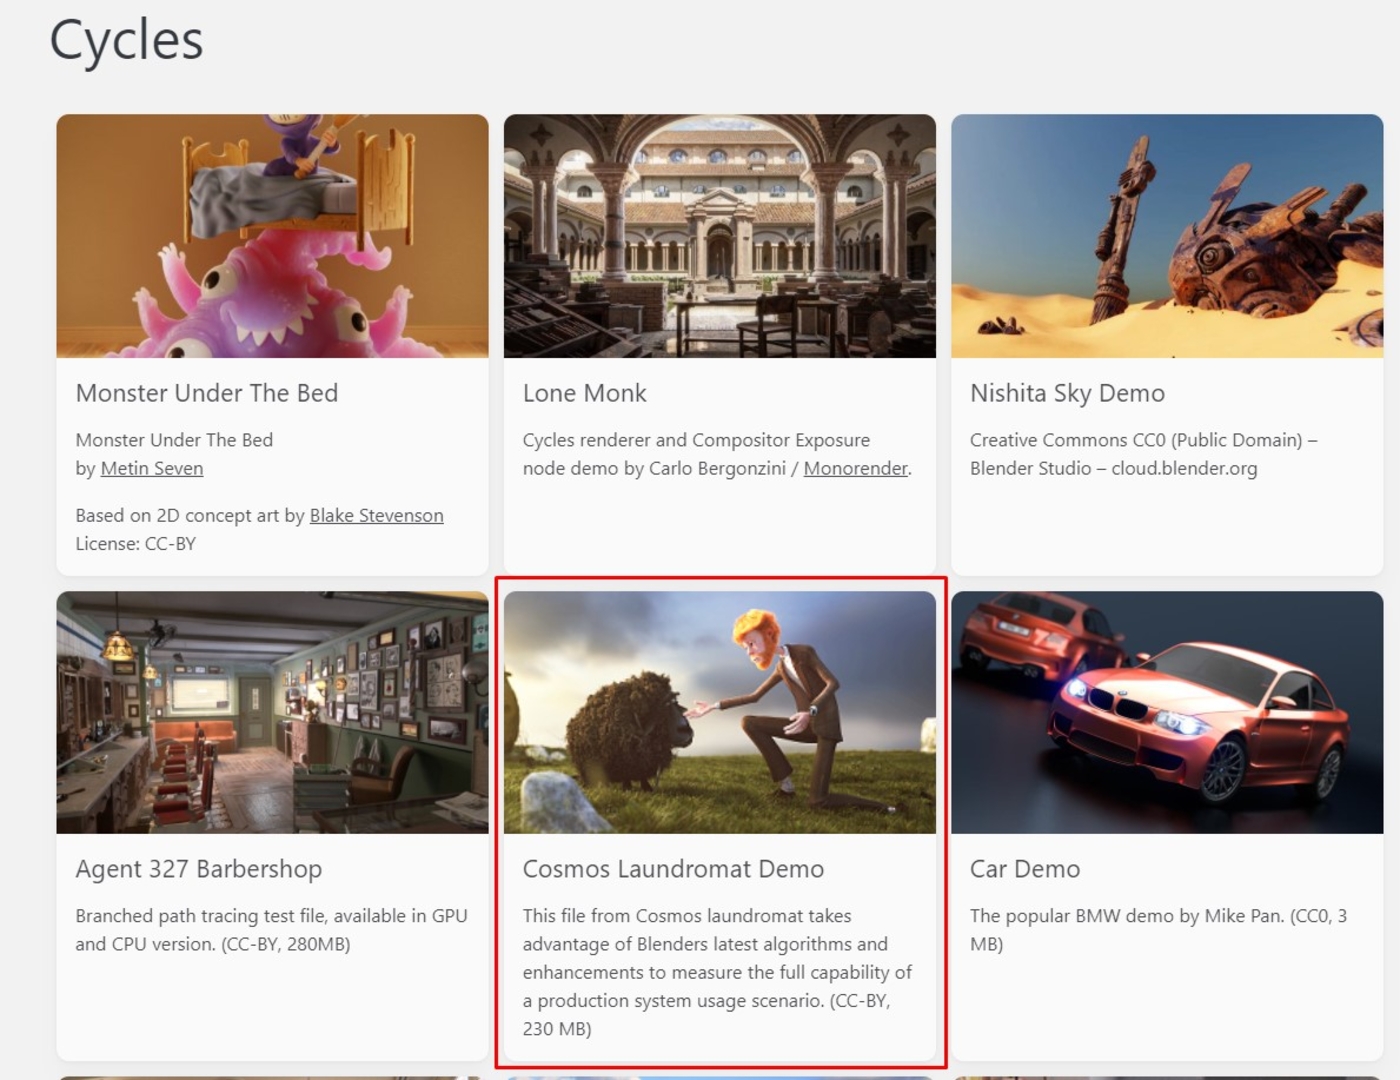This screenshot has height=1080, width=1400.
Task: Follow the Monorender link
Action: click(x=856, y=468)
